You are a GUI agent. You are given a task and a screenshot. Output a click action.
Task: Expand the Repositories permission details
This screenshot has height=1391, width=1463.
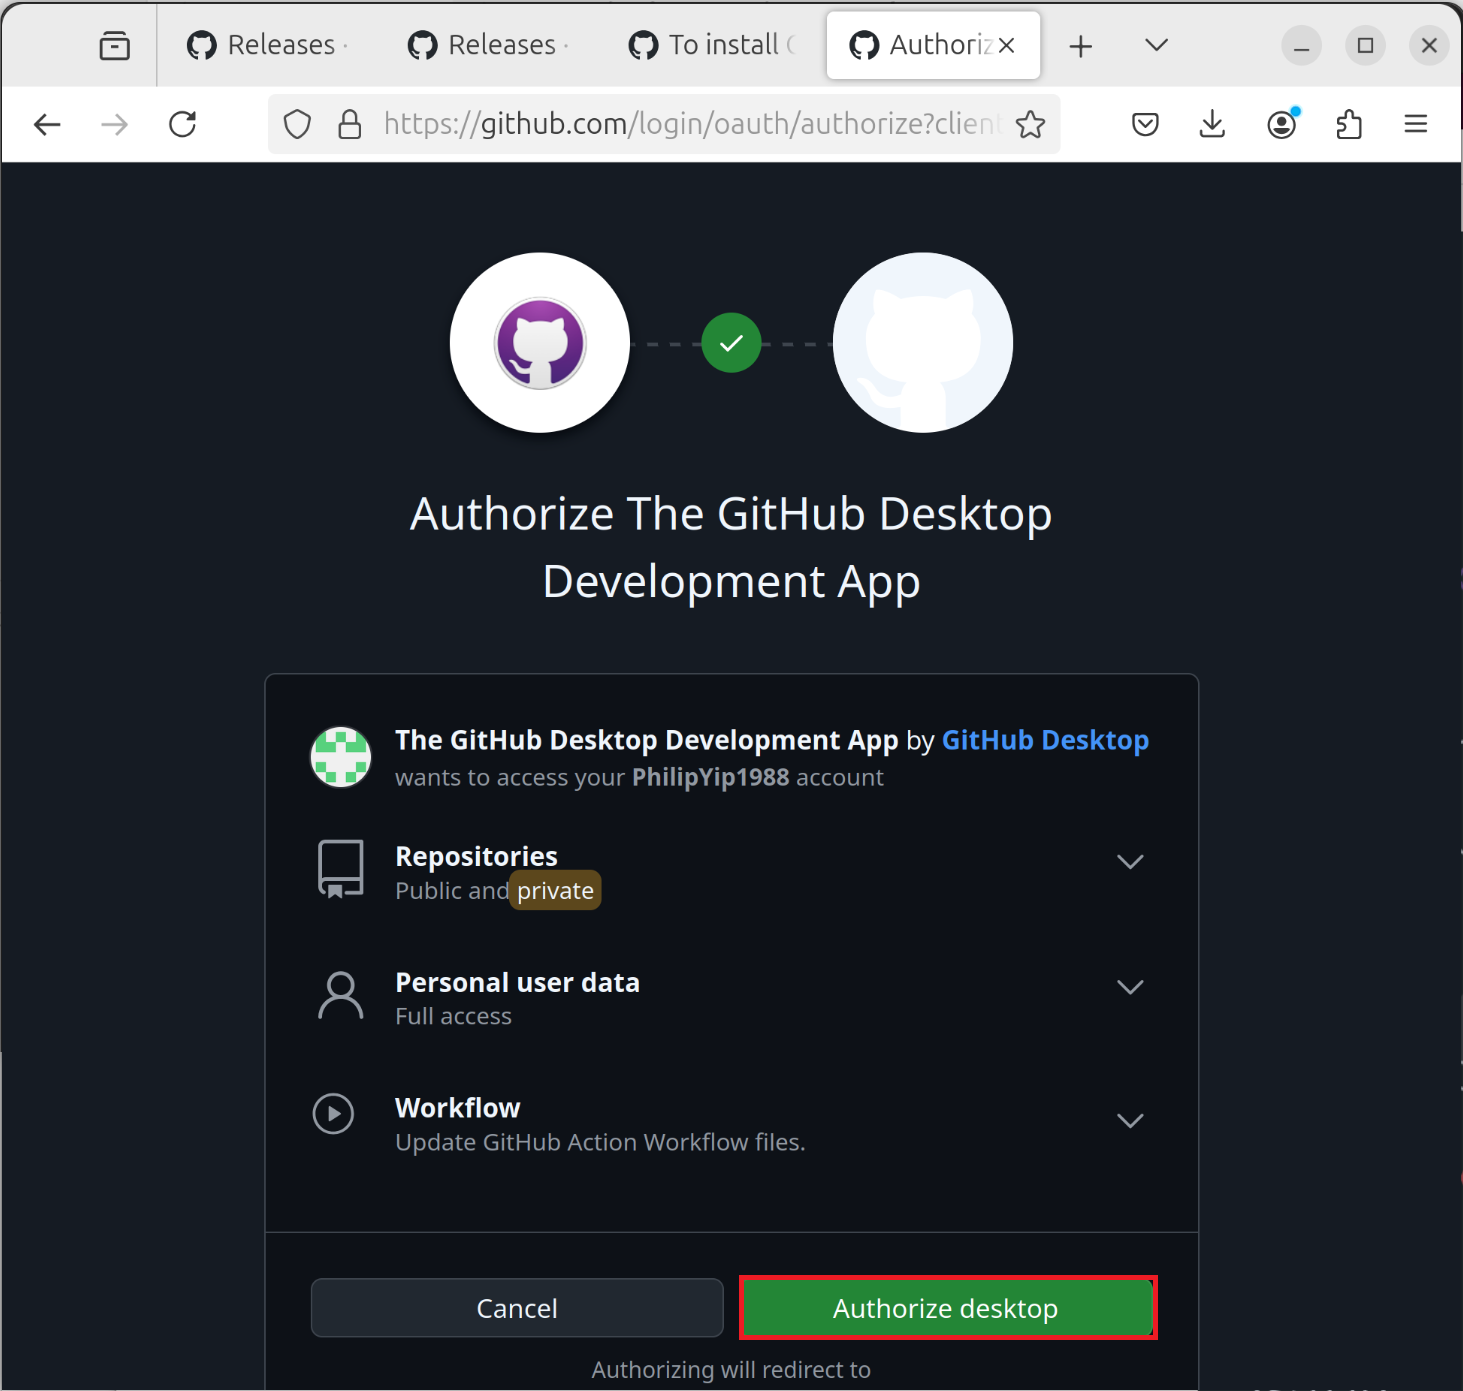point(1129,862)
